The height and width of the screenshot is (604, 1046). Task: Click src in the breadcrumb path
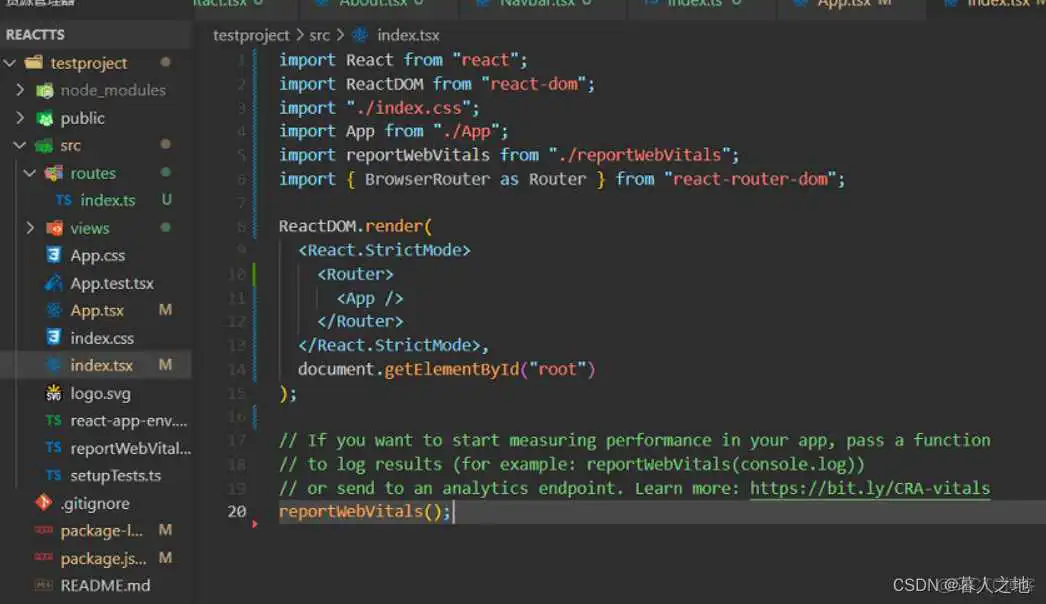[x=320, y=35]
